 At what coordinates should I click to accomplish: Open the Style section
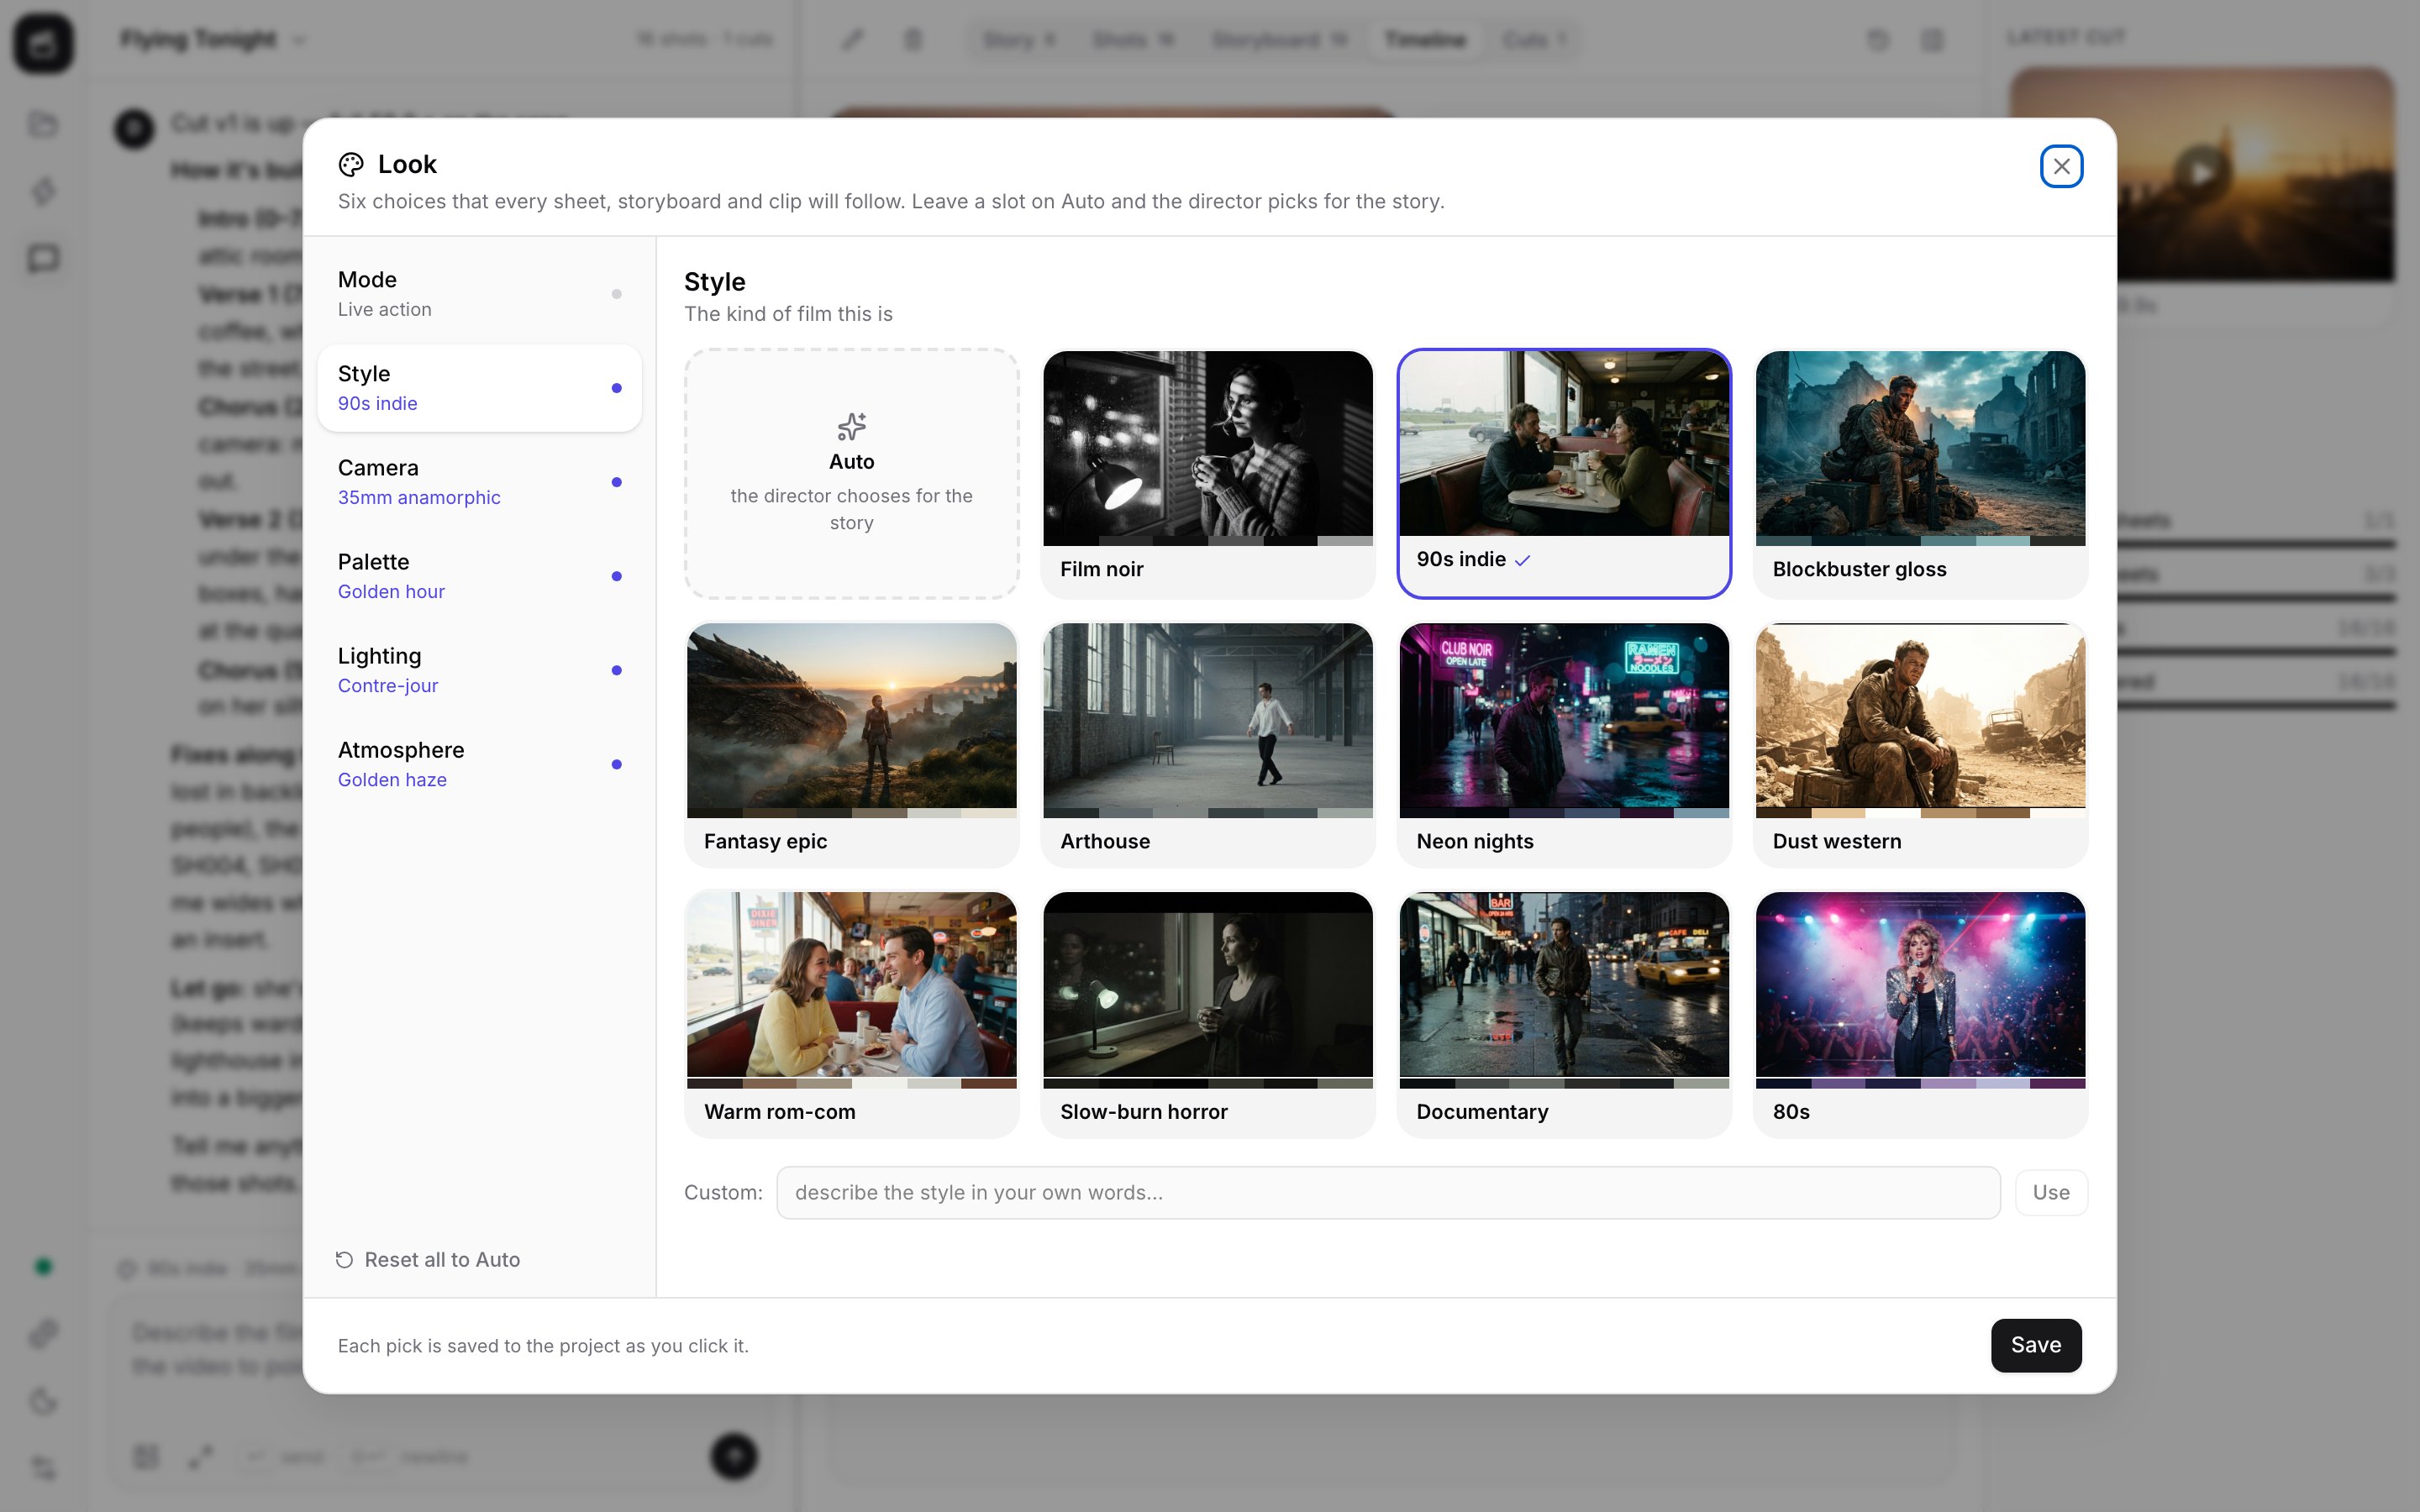tap(479, 388)
